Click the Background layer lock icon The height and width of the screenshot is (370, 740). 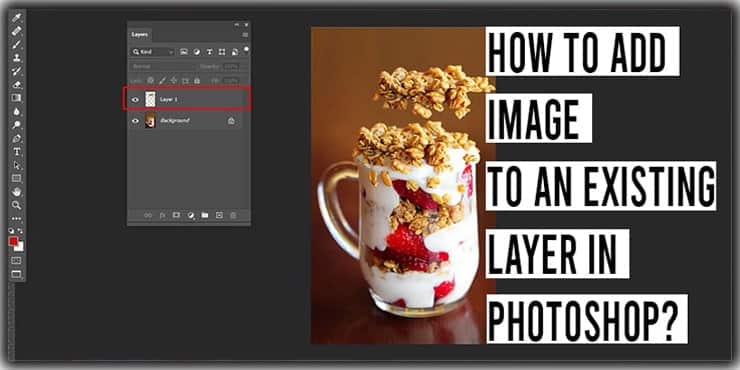[x=231, y=121]
